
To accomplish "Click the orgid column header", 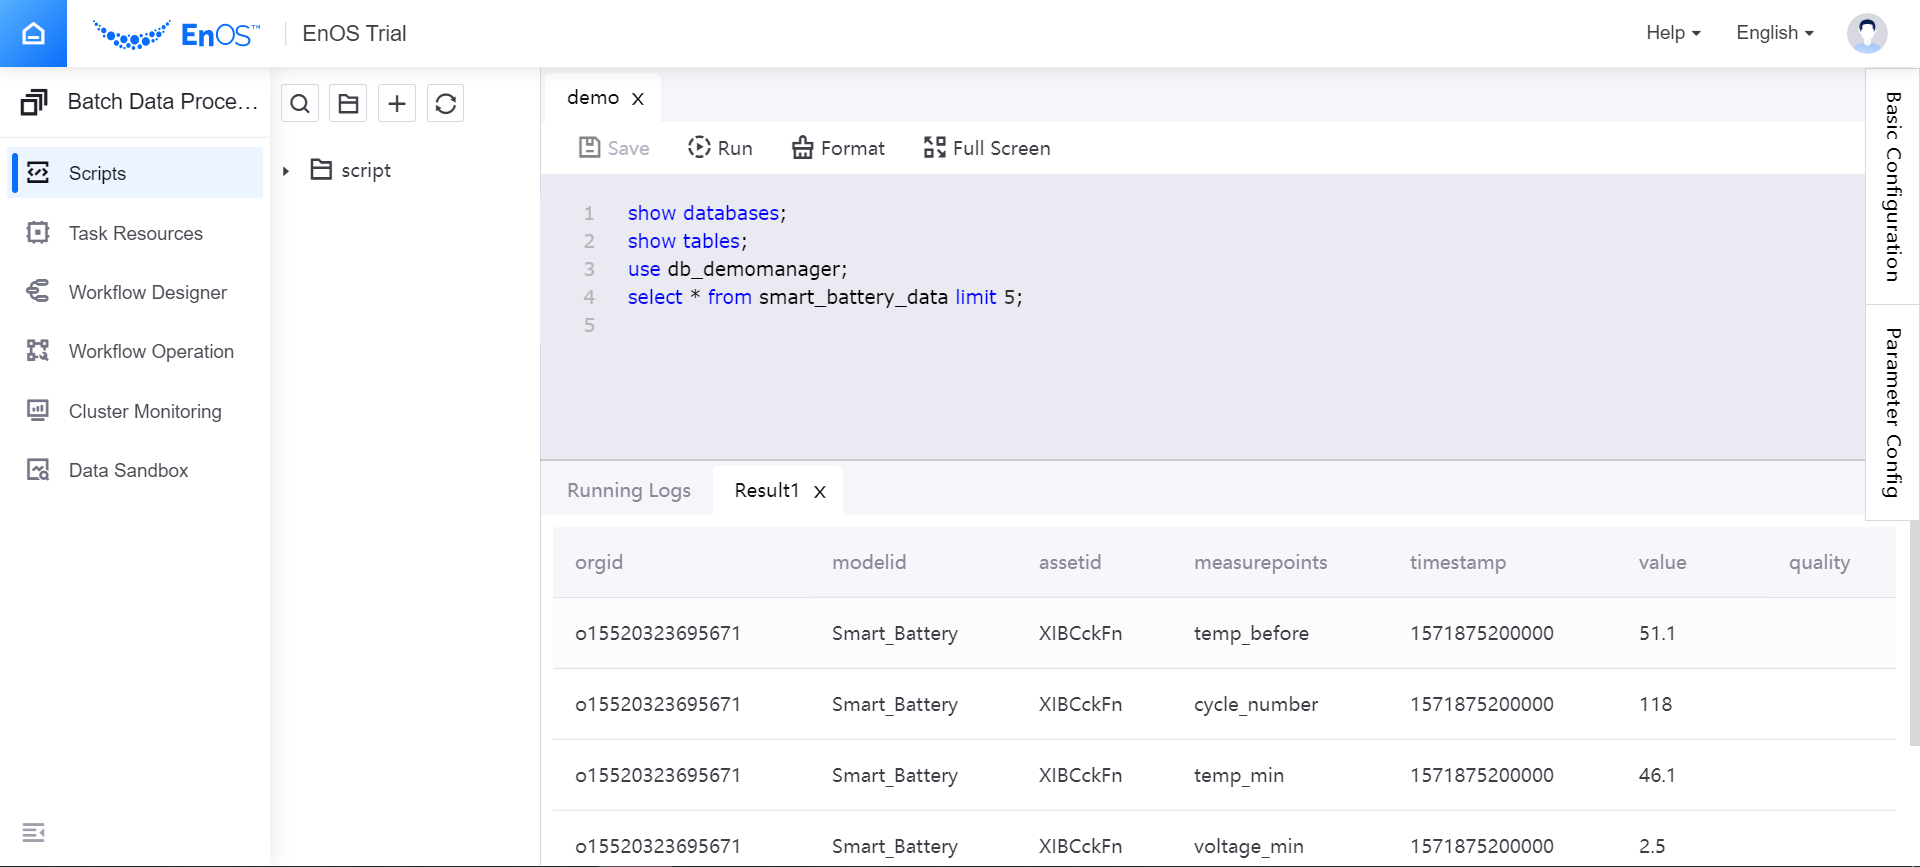I will [599, 562].
